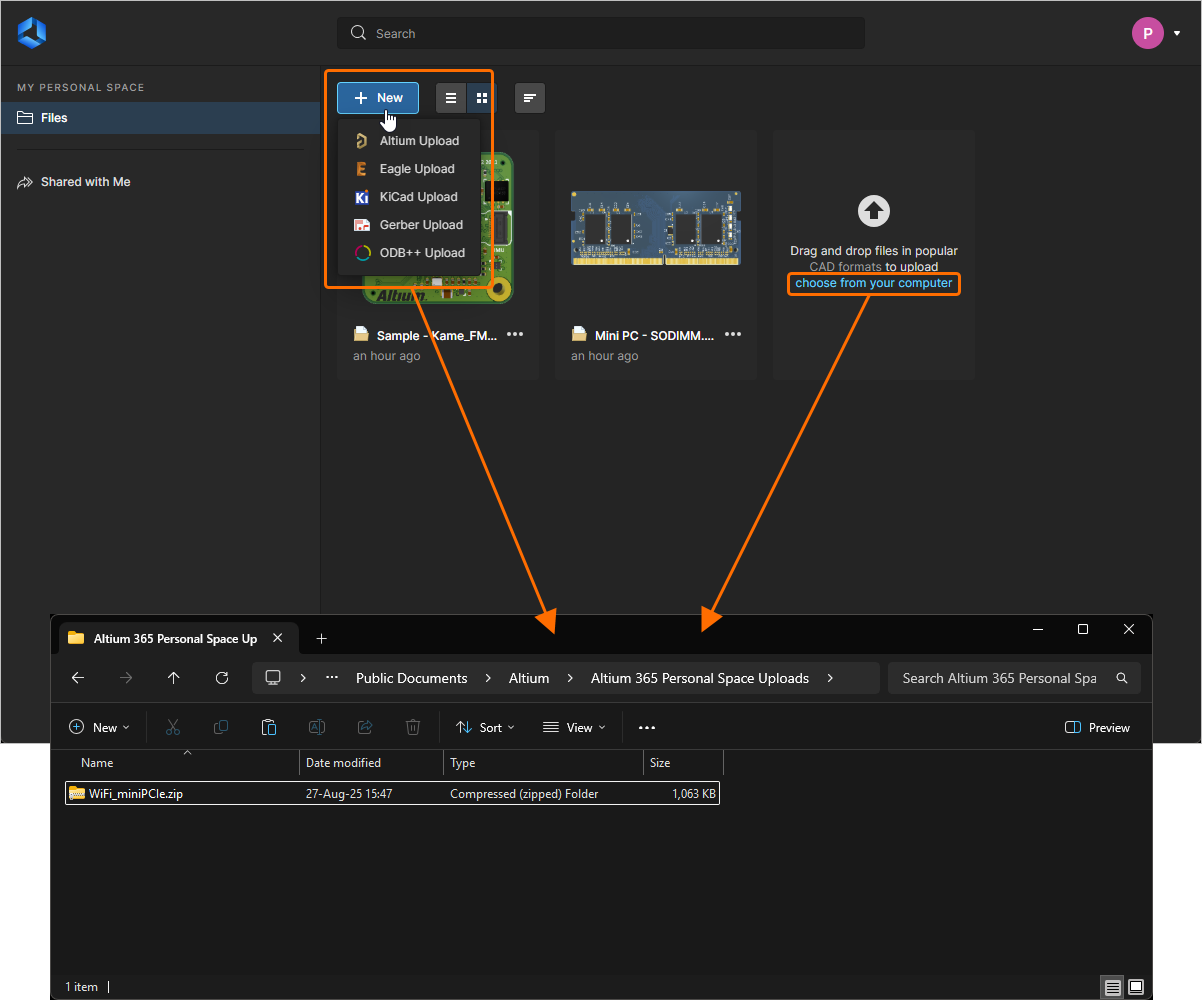The height and width of the screenshot is (1000, 1202).
Task: Click the Altium 365 logo icon
Action: 32,33
